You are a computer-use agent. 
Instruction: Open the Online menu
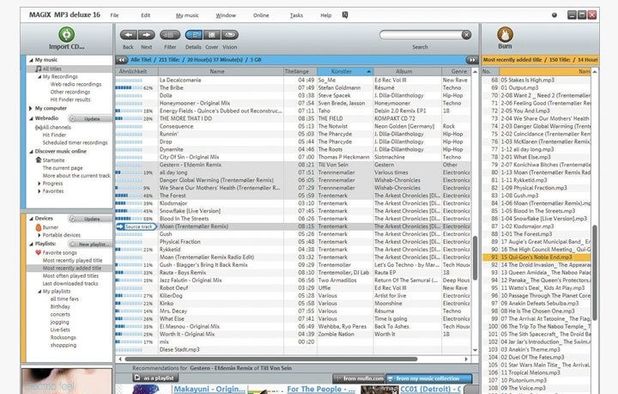pyautogui.click(x=261, y=15)
